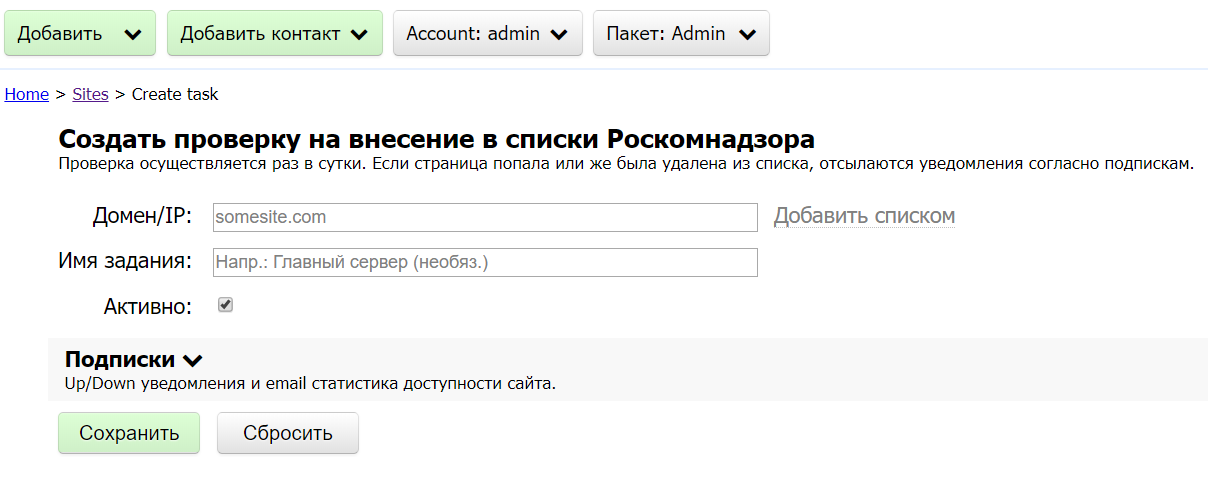Click the Создать проверку heading
This screenshot has width=1208, height=480.
pyautogui.click(x=437, y=138)
